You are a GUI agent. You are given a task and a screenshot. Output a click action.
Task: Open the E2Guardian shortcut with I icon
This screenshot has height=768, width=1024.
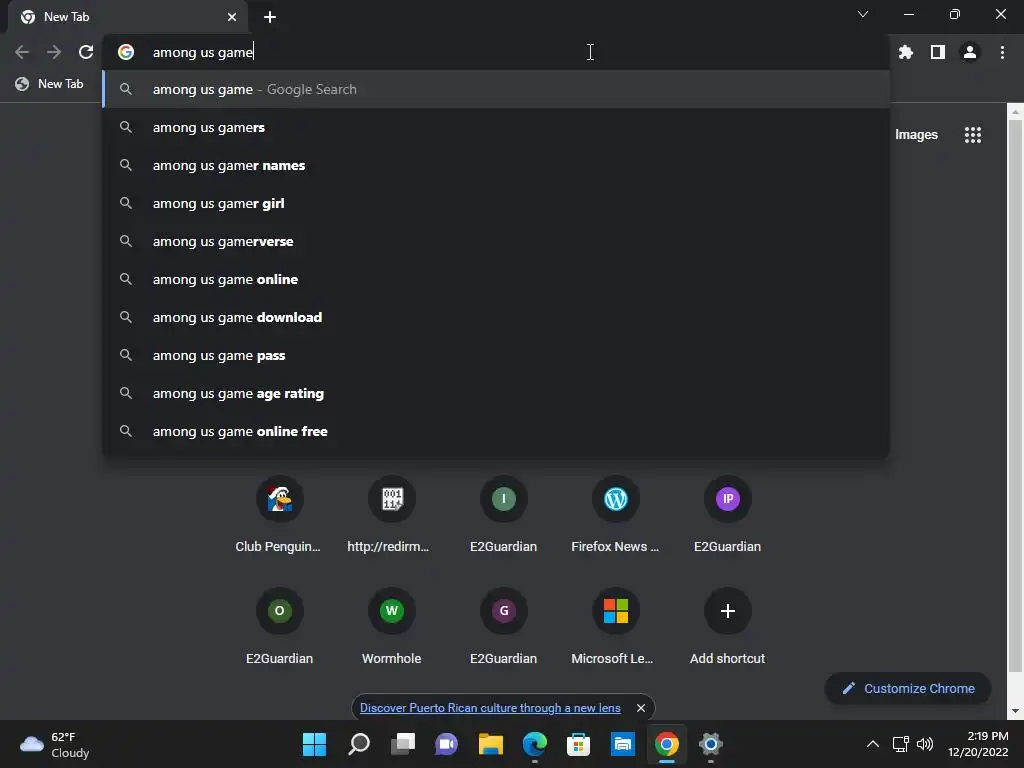(504, 516)
